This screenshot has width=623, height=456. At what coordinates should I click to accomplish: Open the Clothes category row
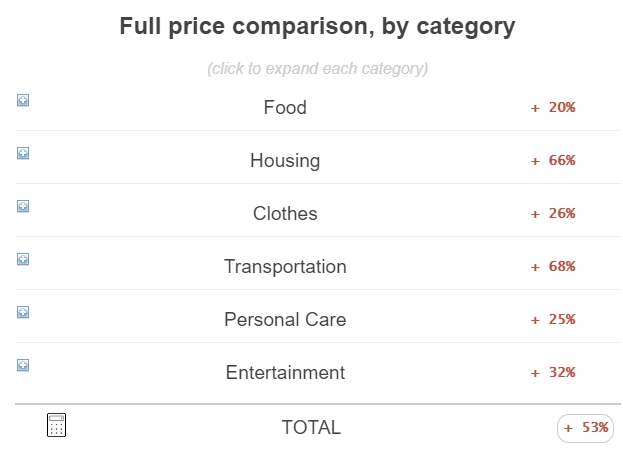click(318, 211)
